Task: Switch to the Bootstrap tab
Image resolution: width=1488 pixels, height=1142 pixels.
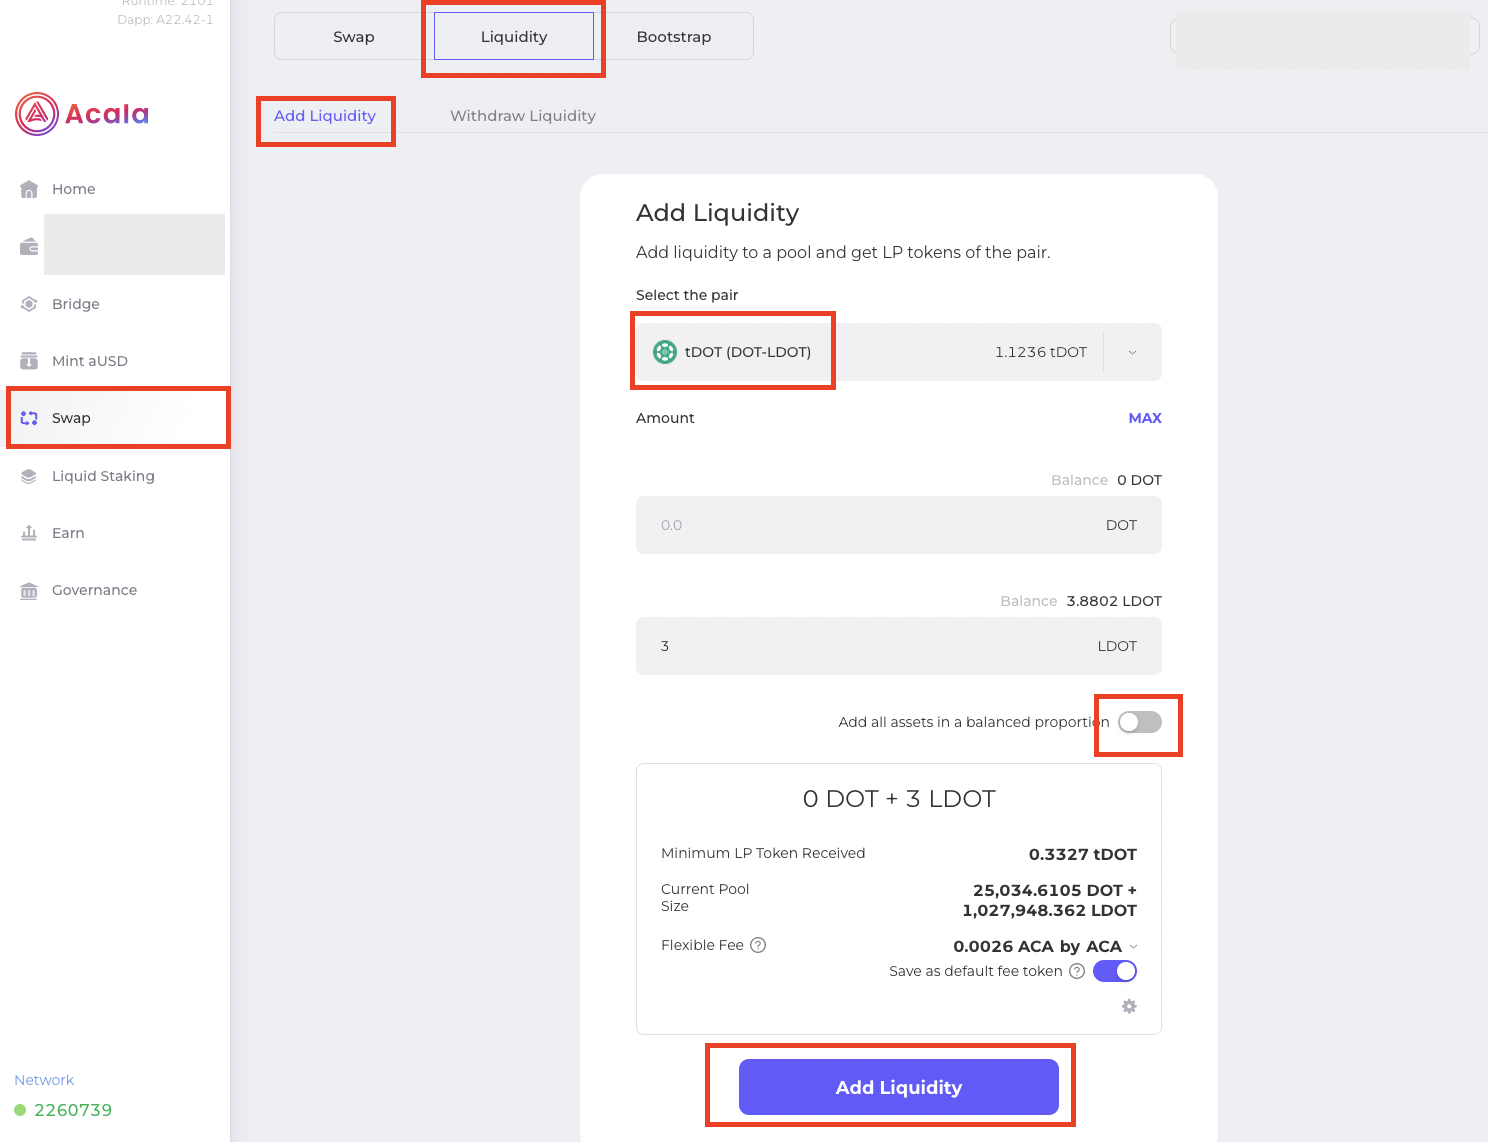Action: point(674,37)
